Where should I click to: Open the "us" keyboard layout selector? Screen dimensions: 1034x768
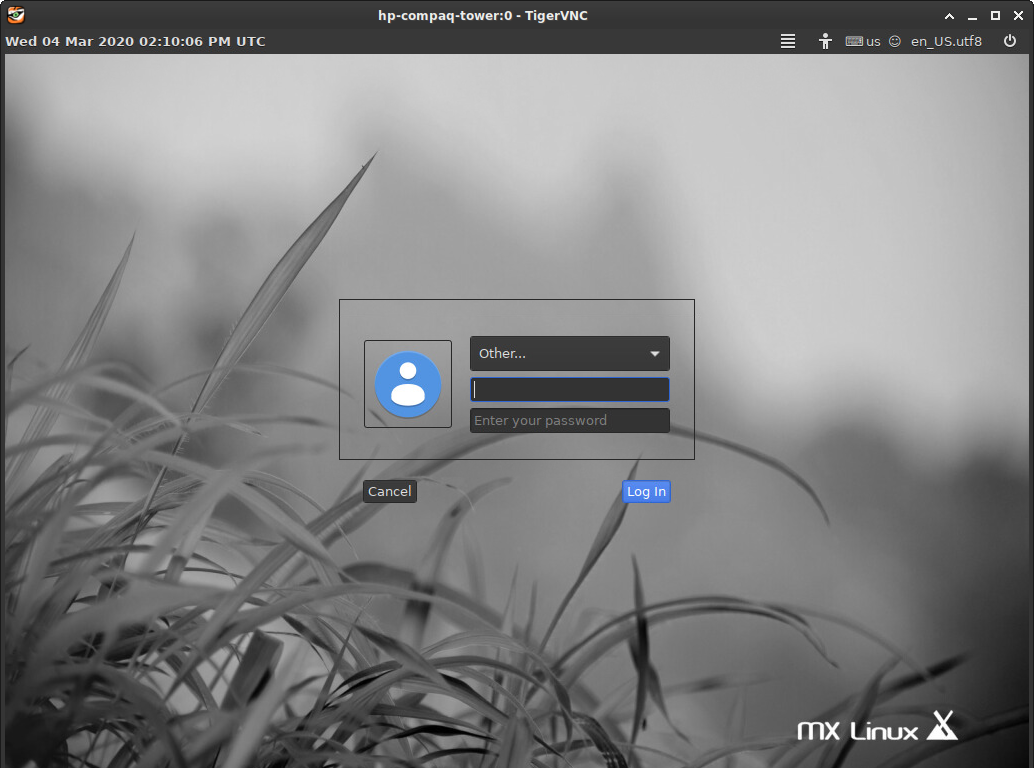pos(870,41)
